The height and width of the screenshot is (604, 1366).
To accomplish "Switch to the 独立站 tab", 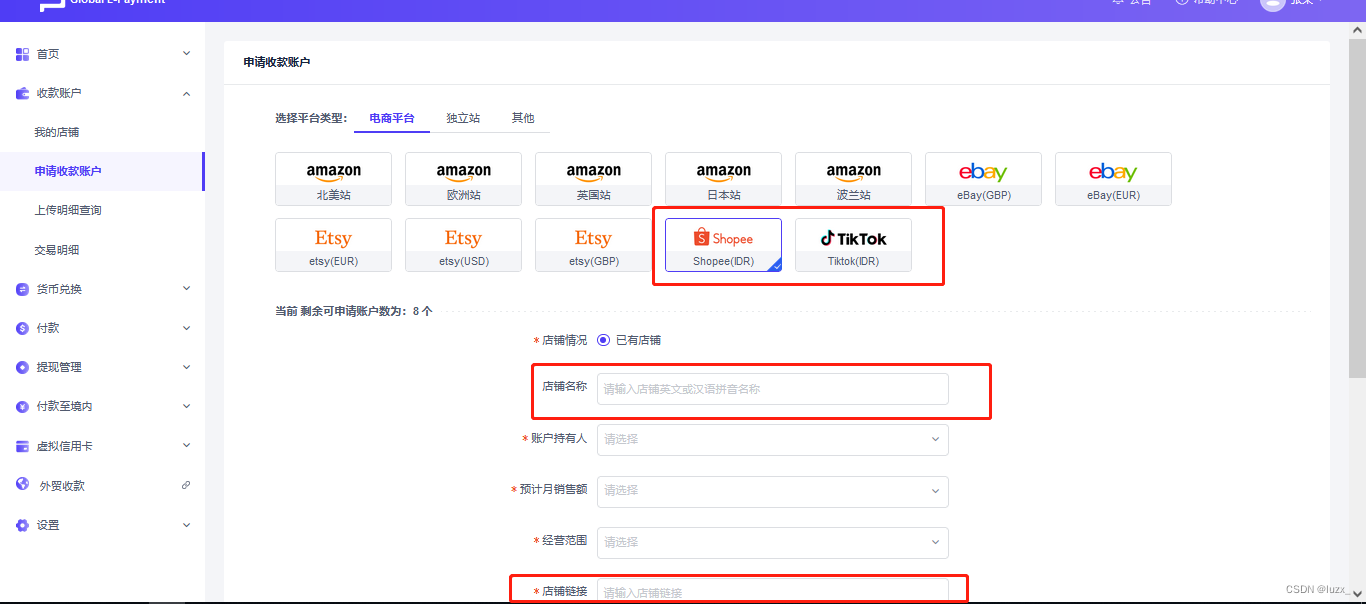I will [463, 118].
